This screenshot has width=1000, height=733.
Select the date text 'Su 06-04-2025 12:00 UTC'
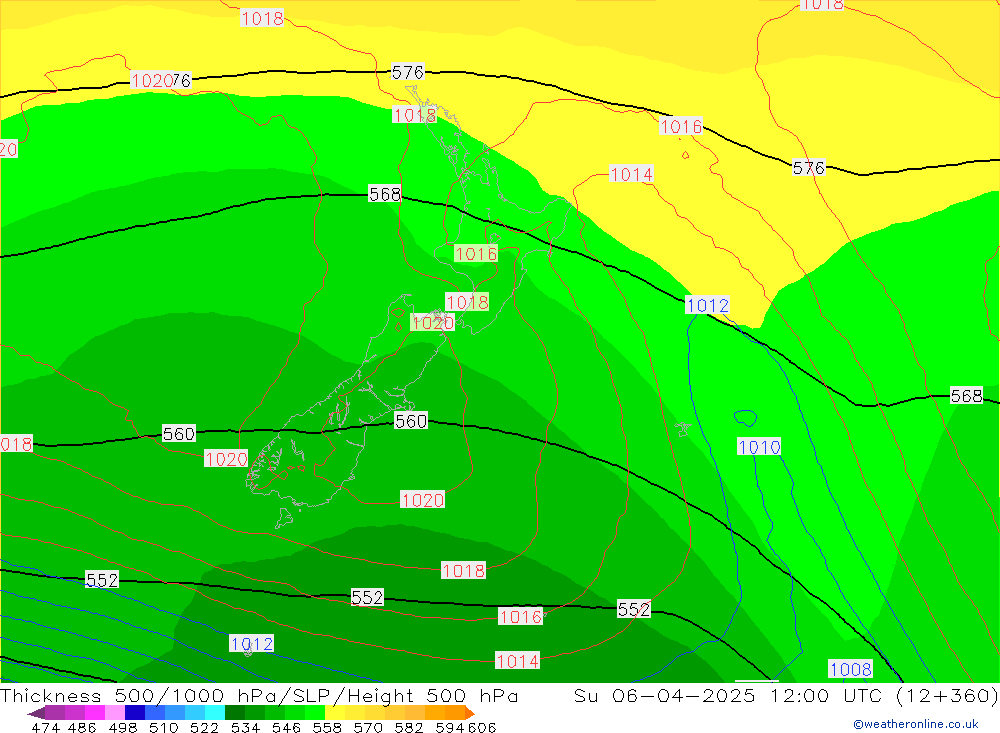coord(728,695)
